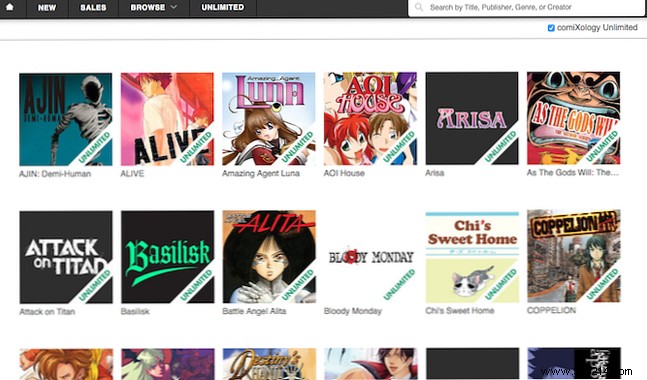
Task: Click the 'COPPELION' title link
Action: 551,310
